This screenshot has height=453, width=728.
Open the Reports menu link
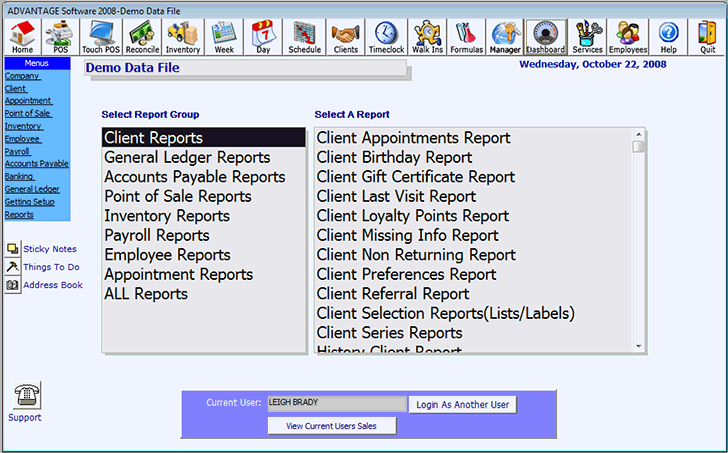(x=19, y=214)
